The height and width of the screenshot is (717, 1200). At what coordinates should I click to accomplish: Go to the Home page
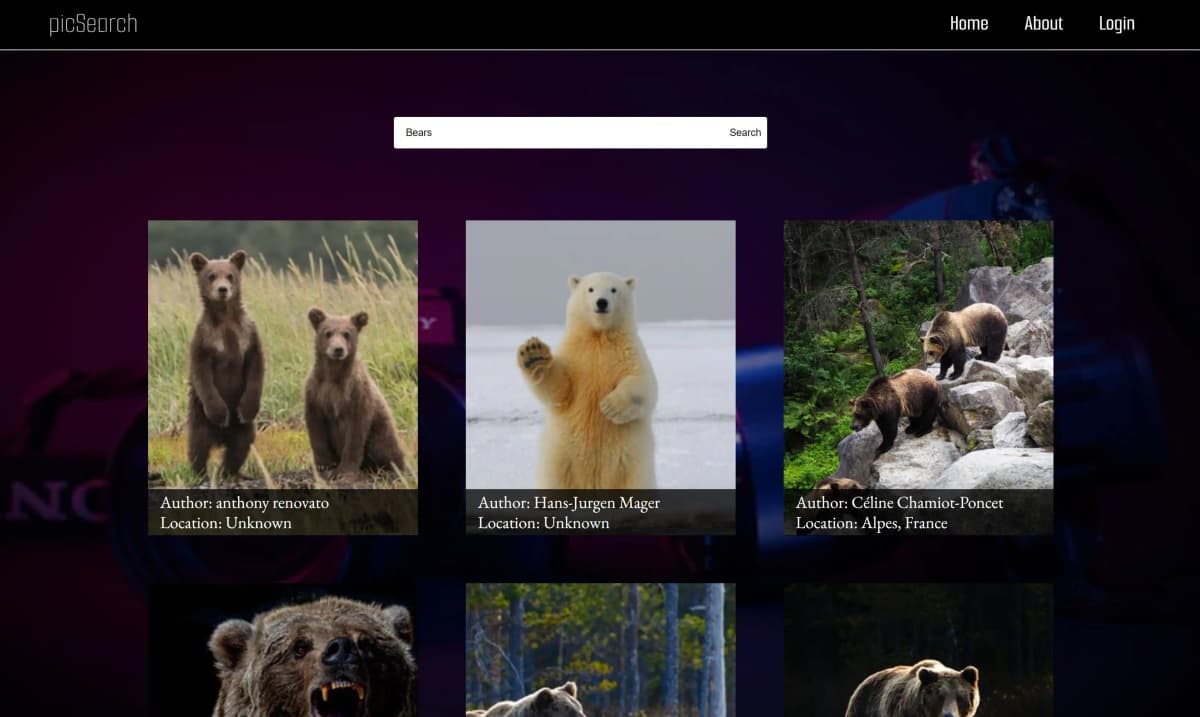pyautogui.click(x=968, y=24)
